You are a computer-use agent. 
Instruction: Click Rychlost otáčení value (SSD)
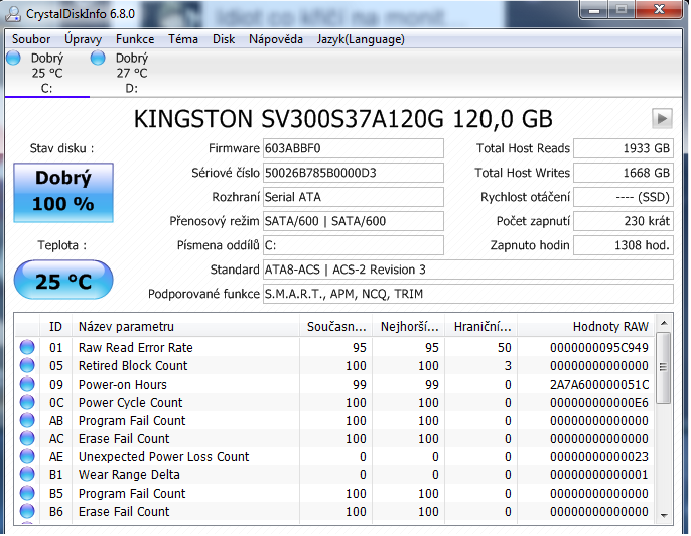pos(623,197)
